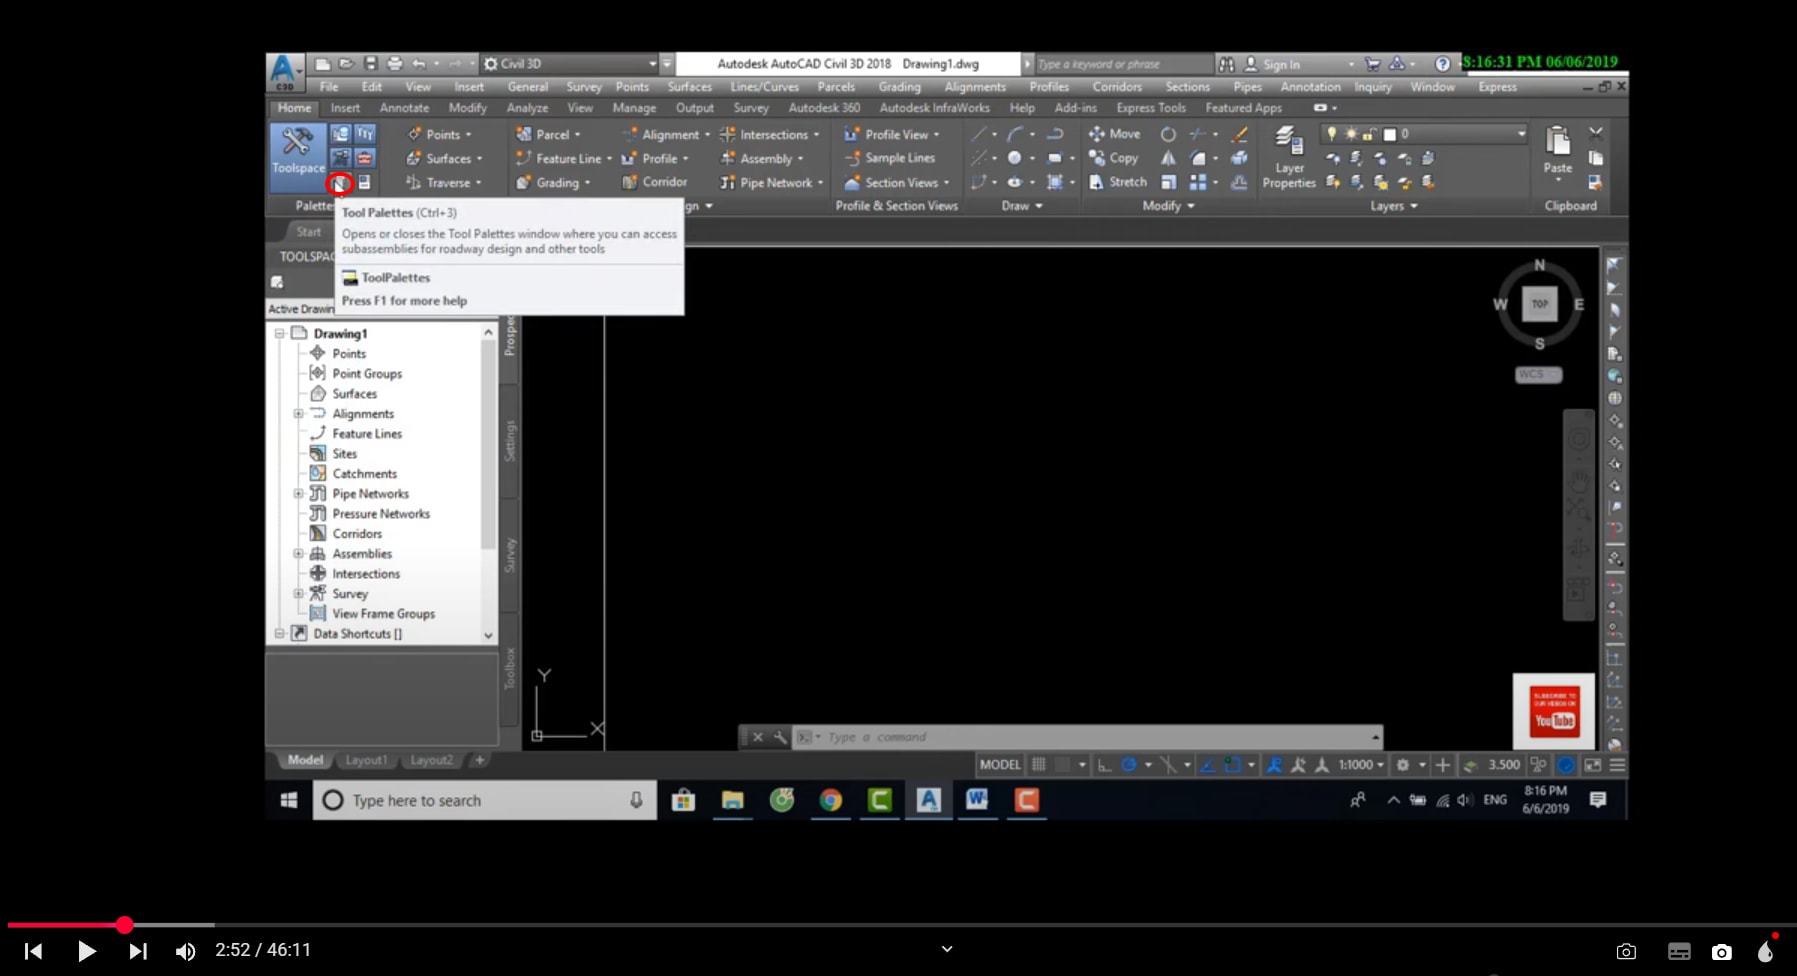Click the Windows Start button
Image resolution: width=1797 pixels, height=976 pixels.
(x=289, y=800)
